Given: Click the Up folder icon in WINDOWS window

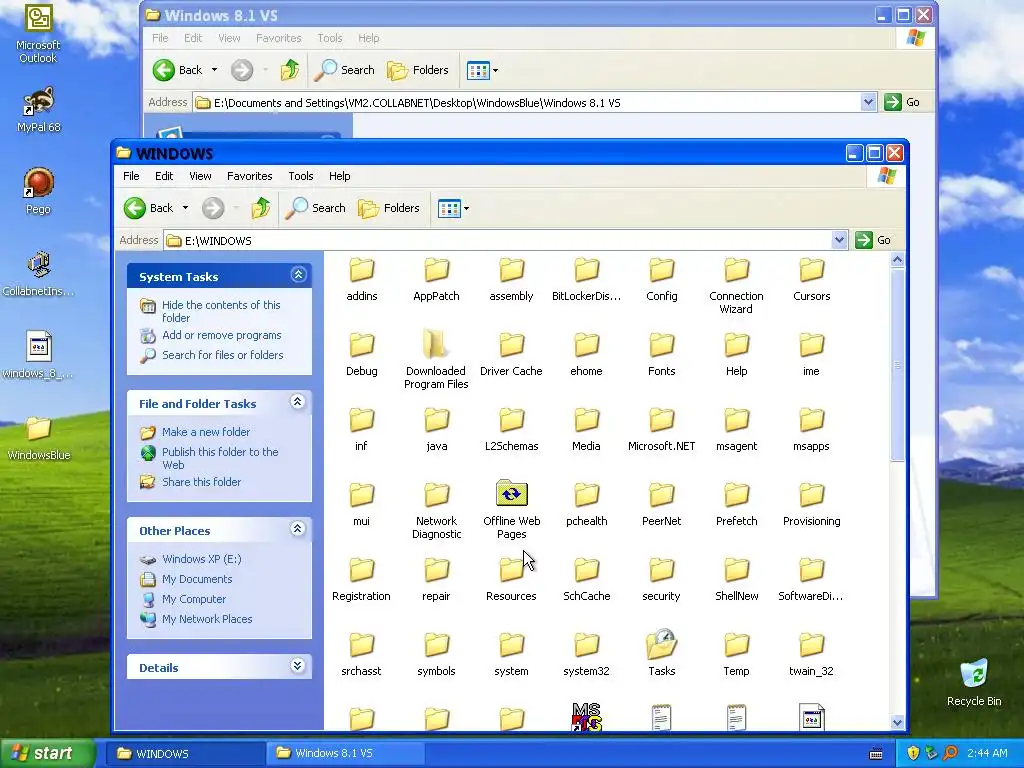Looking at the screenshot, I should (261, 208).
